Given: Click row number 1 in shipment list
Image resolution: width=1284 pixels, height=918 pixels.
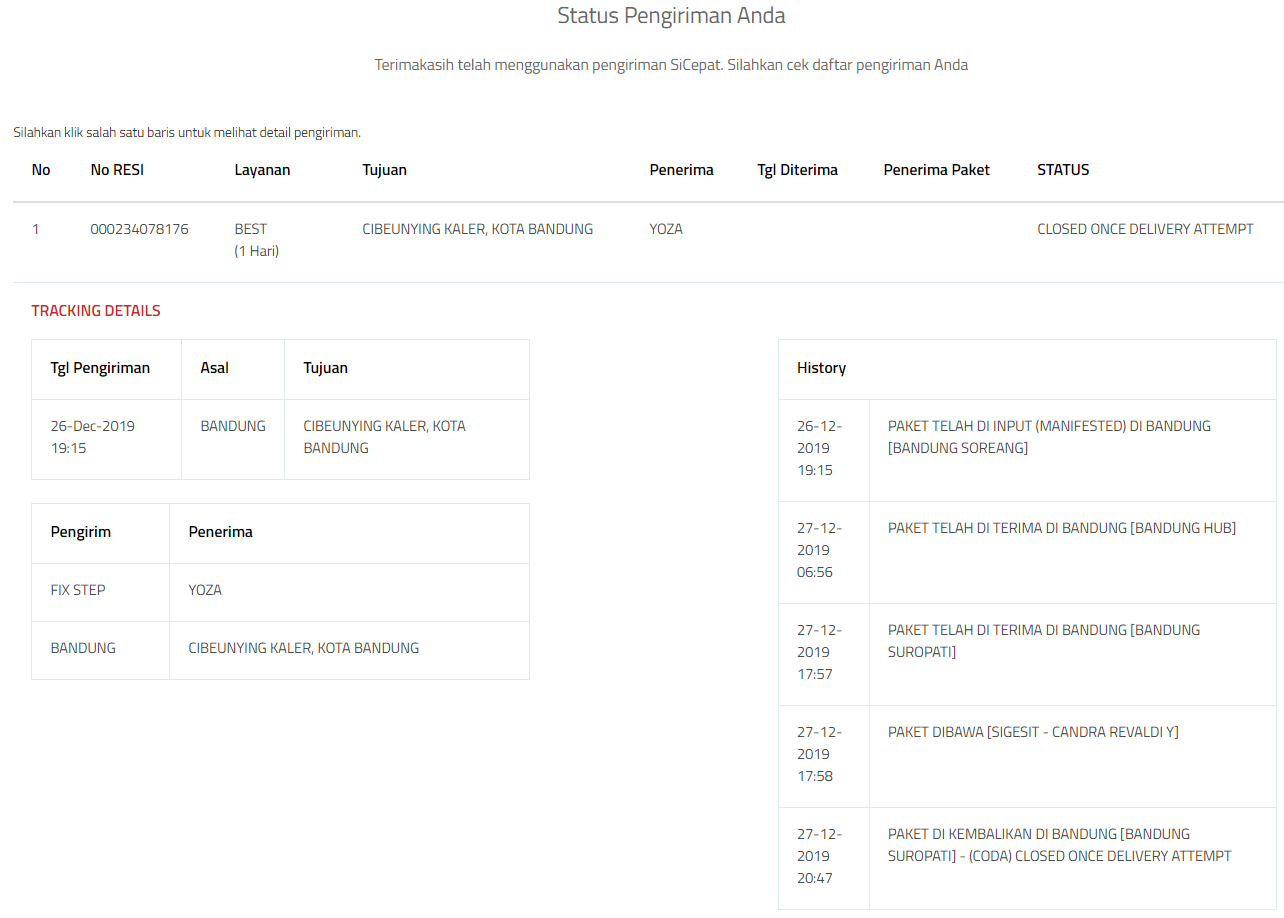Looking at the screenshot, I should (x=36, y=229).
